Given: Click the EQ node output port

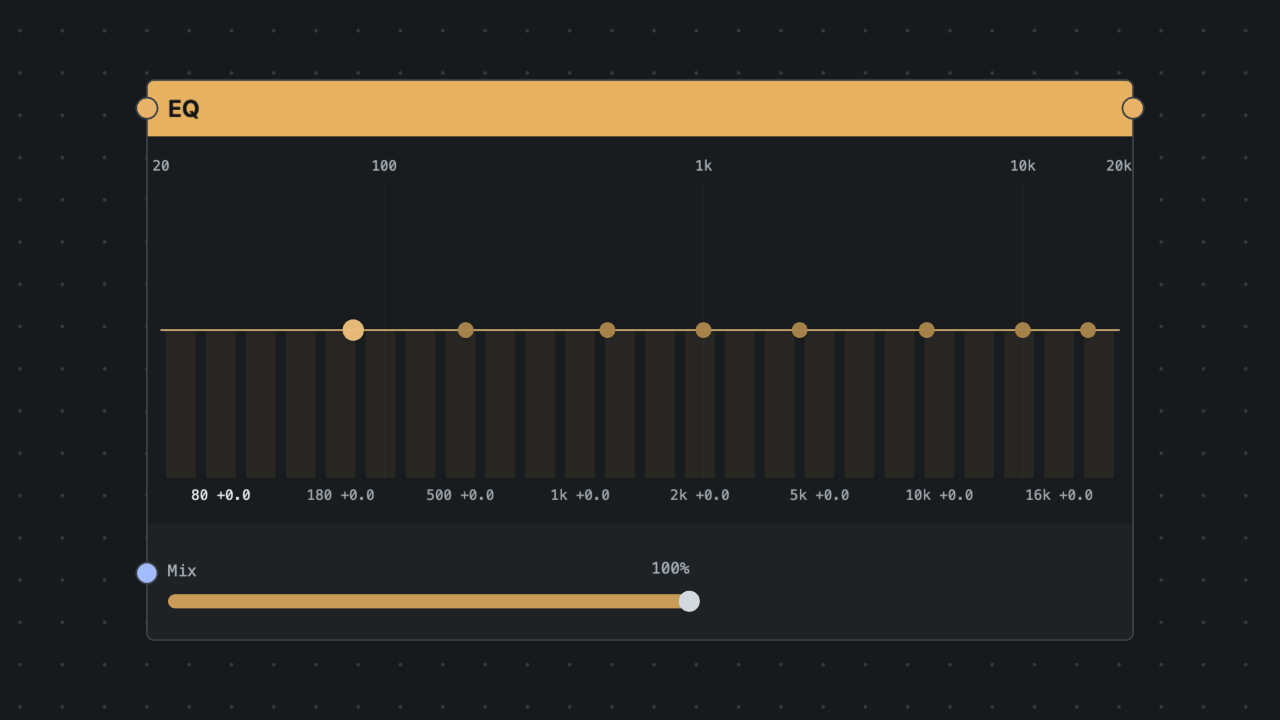Looking at the screenshot, I should (x=1133, y=108).
